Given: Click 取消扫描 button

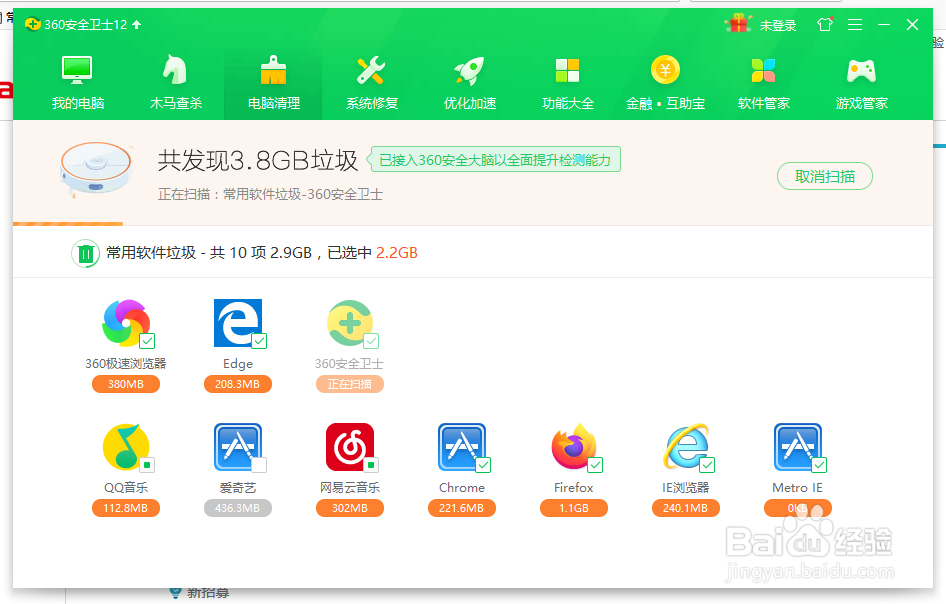Looking at the screenshot, I should click(x=825, y=176).
